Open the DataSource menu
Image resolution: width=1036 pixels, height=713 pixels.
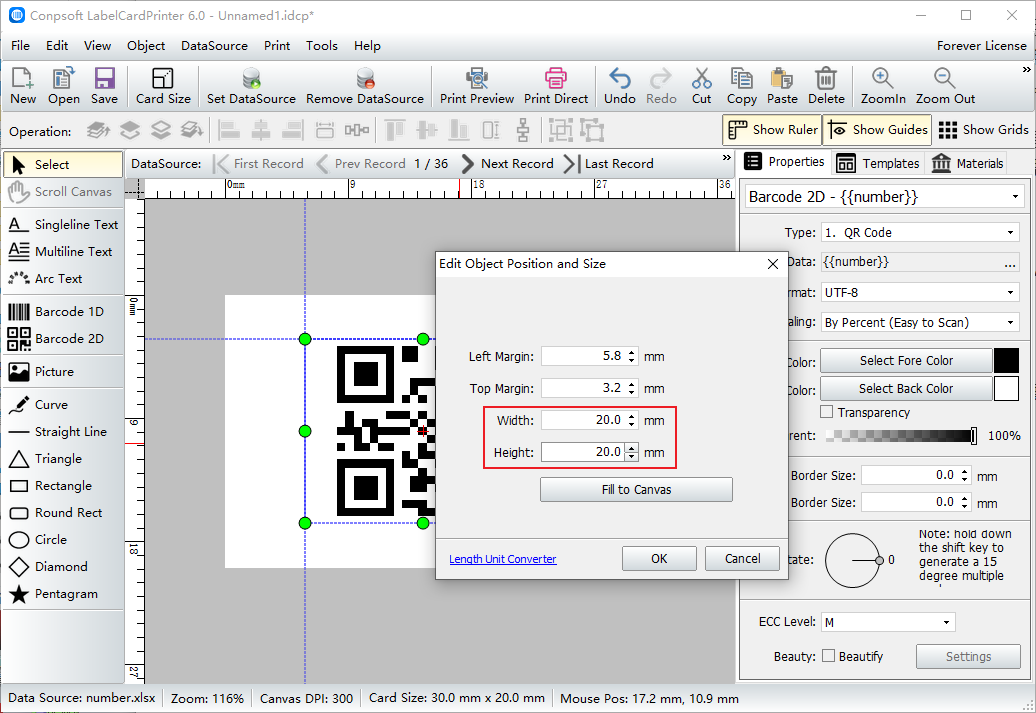tap(214, 46)
